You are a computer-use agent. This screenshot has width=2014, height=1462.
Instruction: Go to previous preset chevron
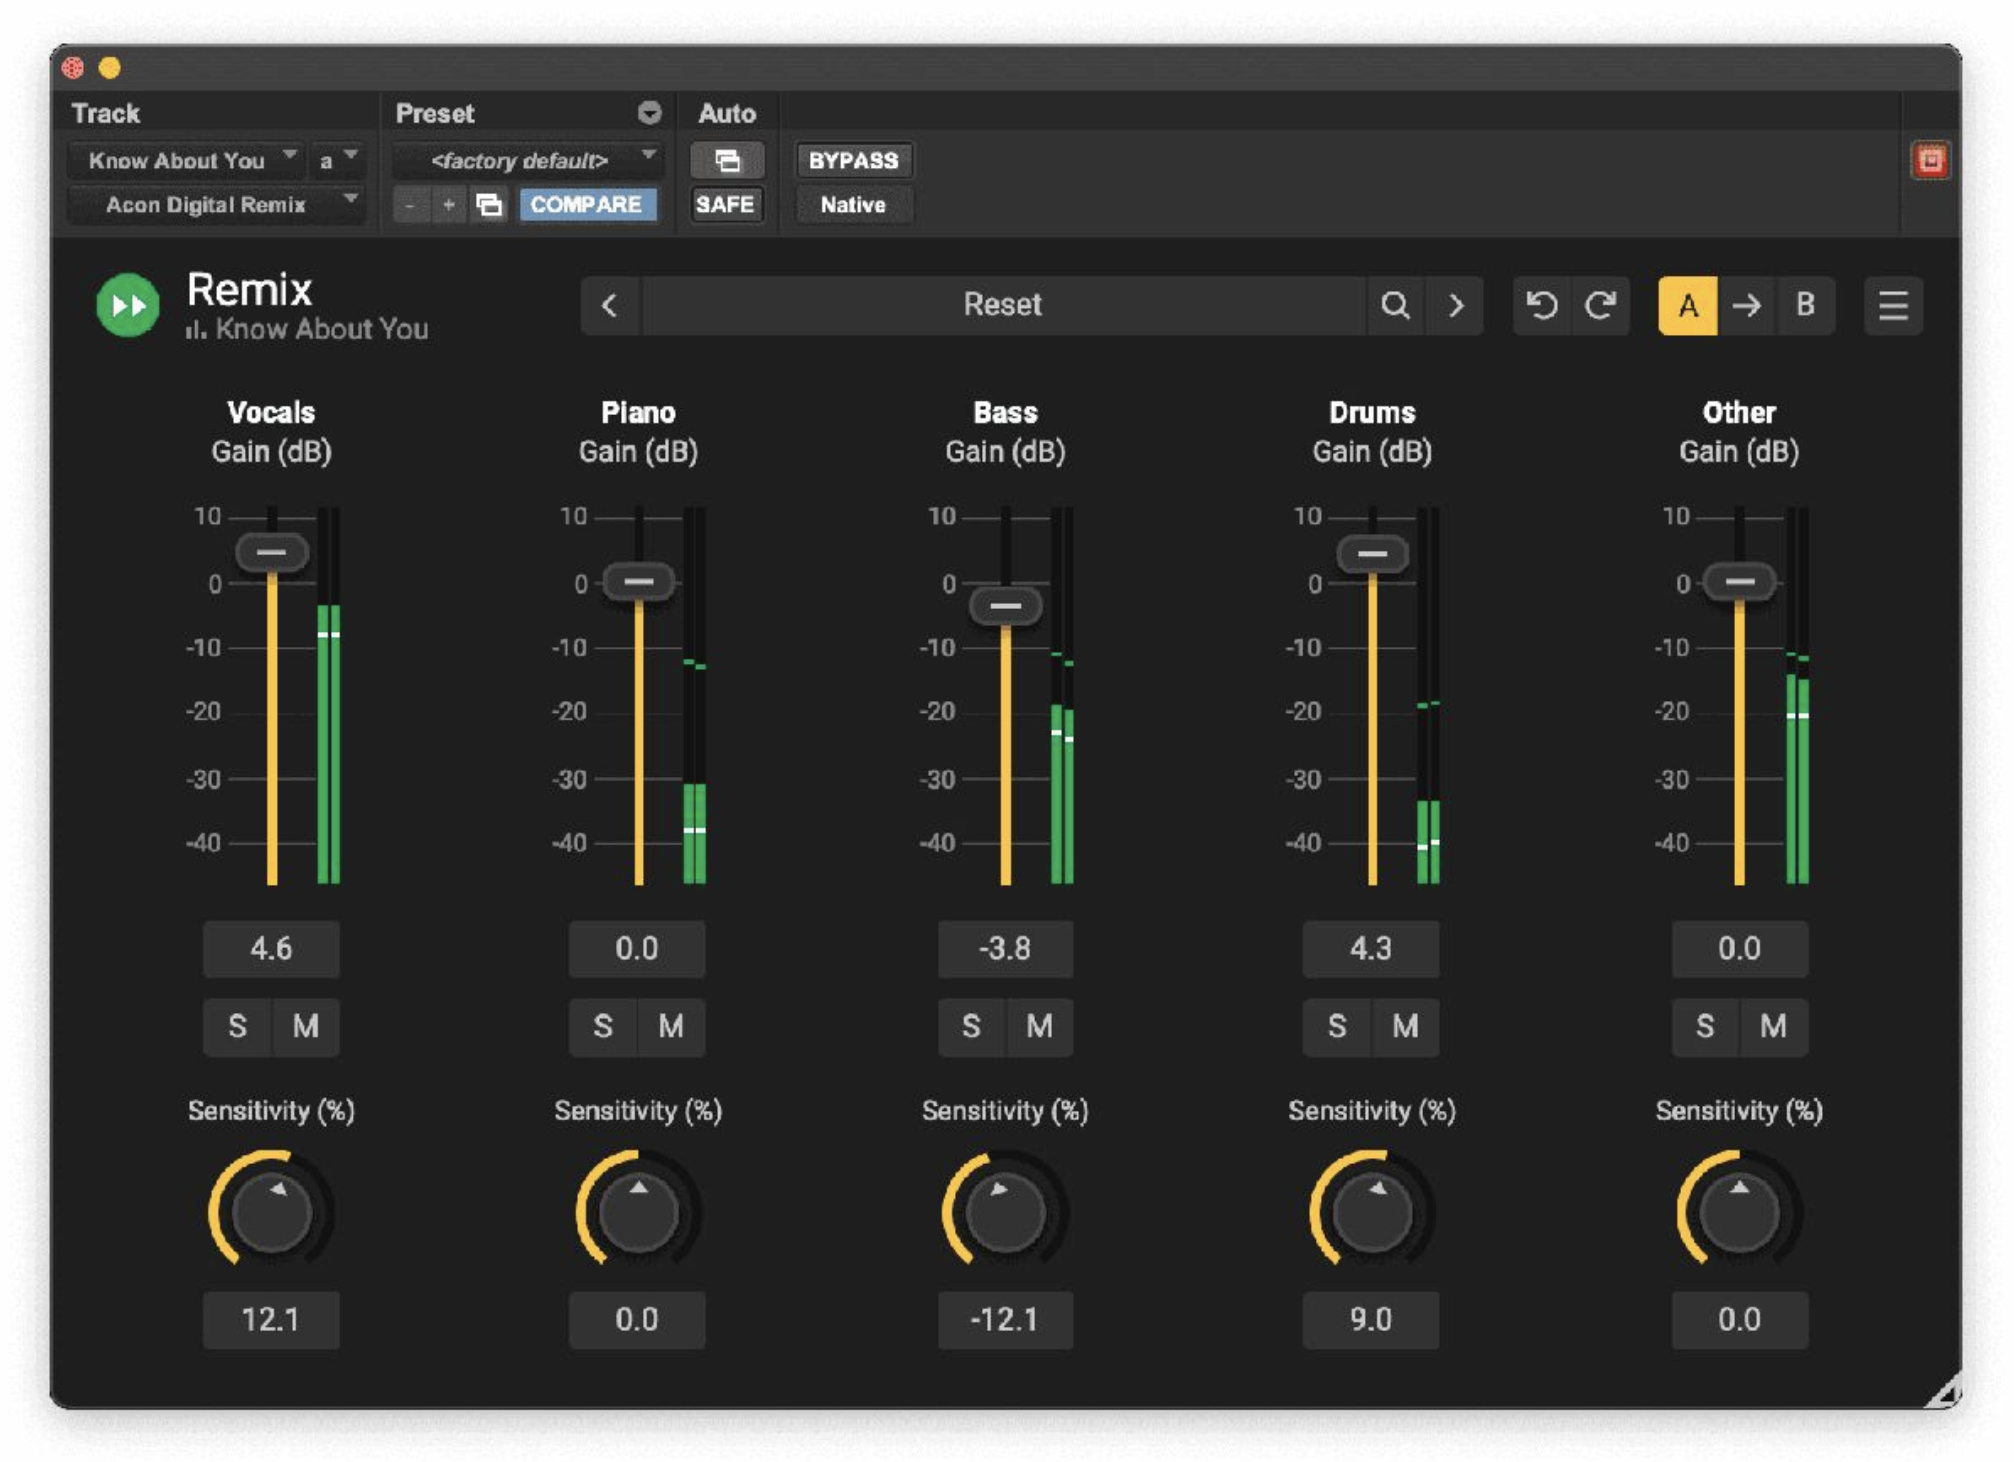[x=609, y=305]
